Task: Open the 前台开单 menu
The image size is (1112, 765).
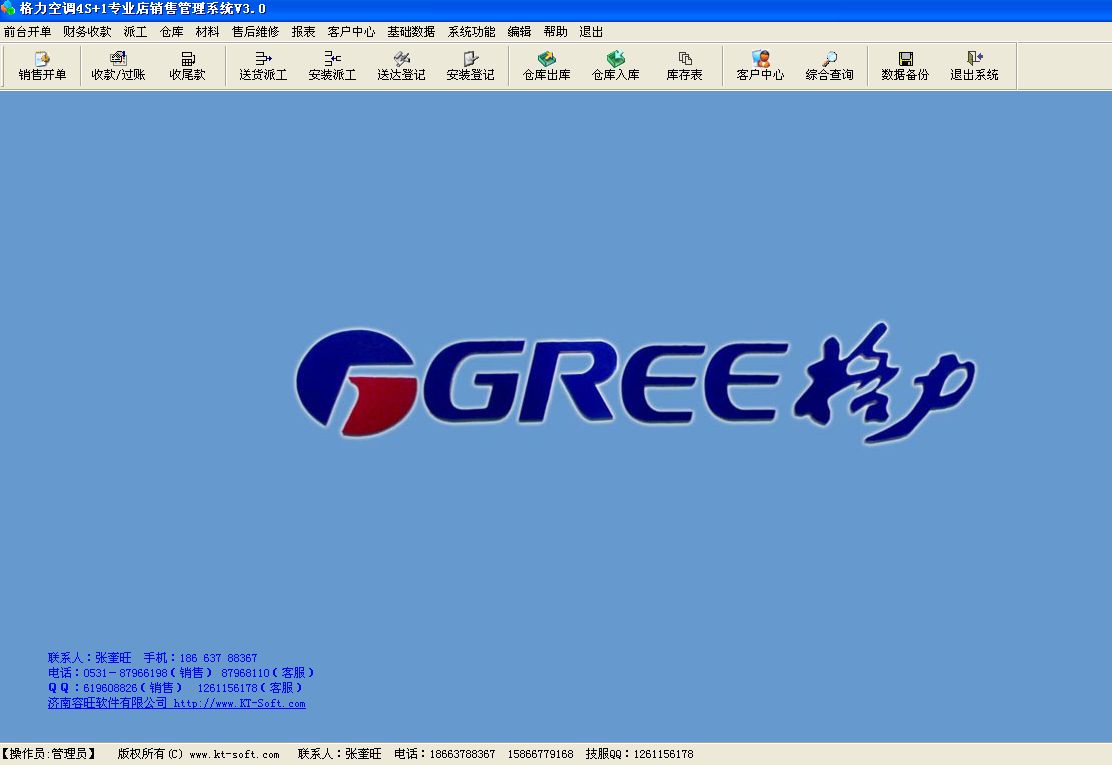Action: pyautogui.click(x=28, y=32)
